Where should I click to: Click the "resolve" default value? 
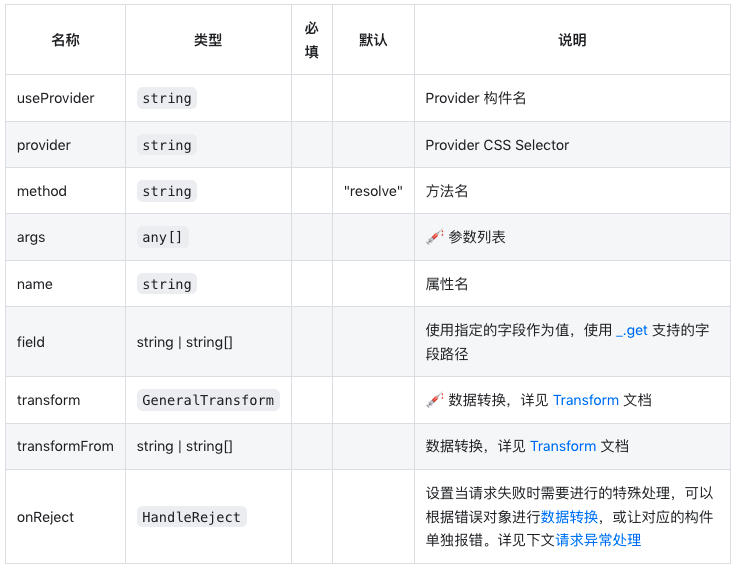tap(373, 191)
